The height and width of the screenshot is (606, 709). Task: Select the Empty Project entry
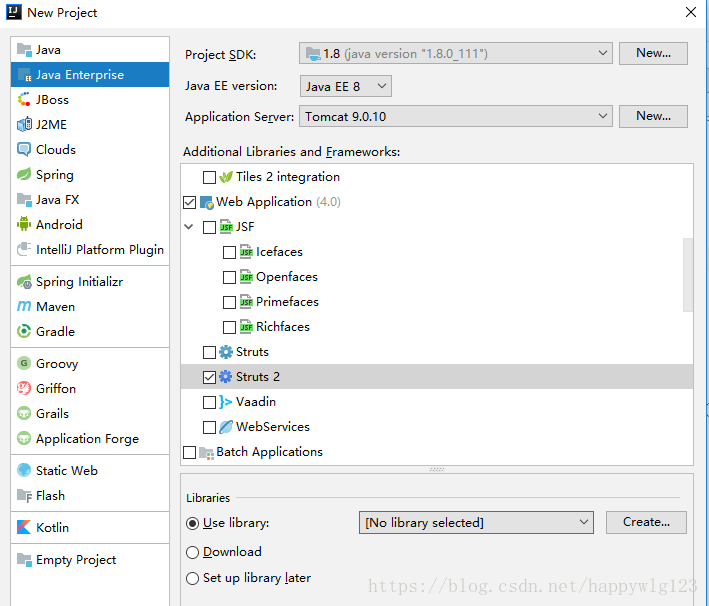[90, 559]
